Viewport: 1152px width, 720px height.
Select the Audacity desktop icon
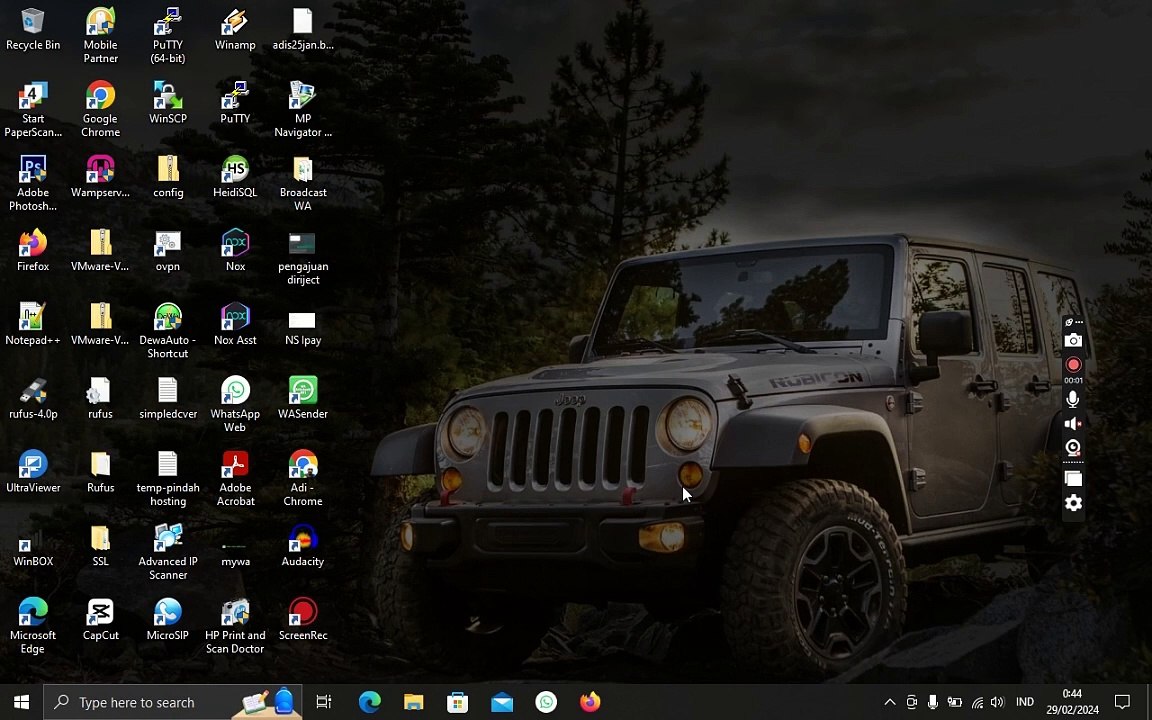click(x=302, y=546)
